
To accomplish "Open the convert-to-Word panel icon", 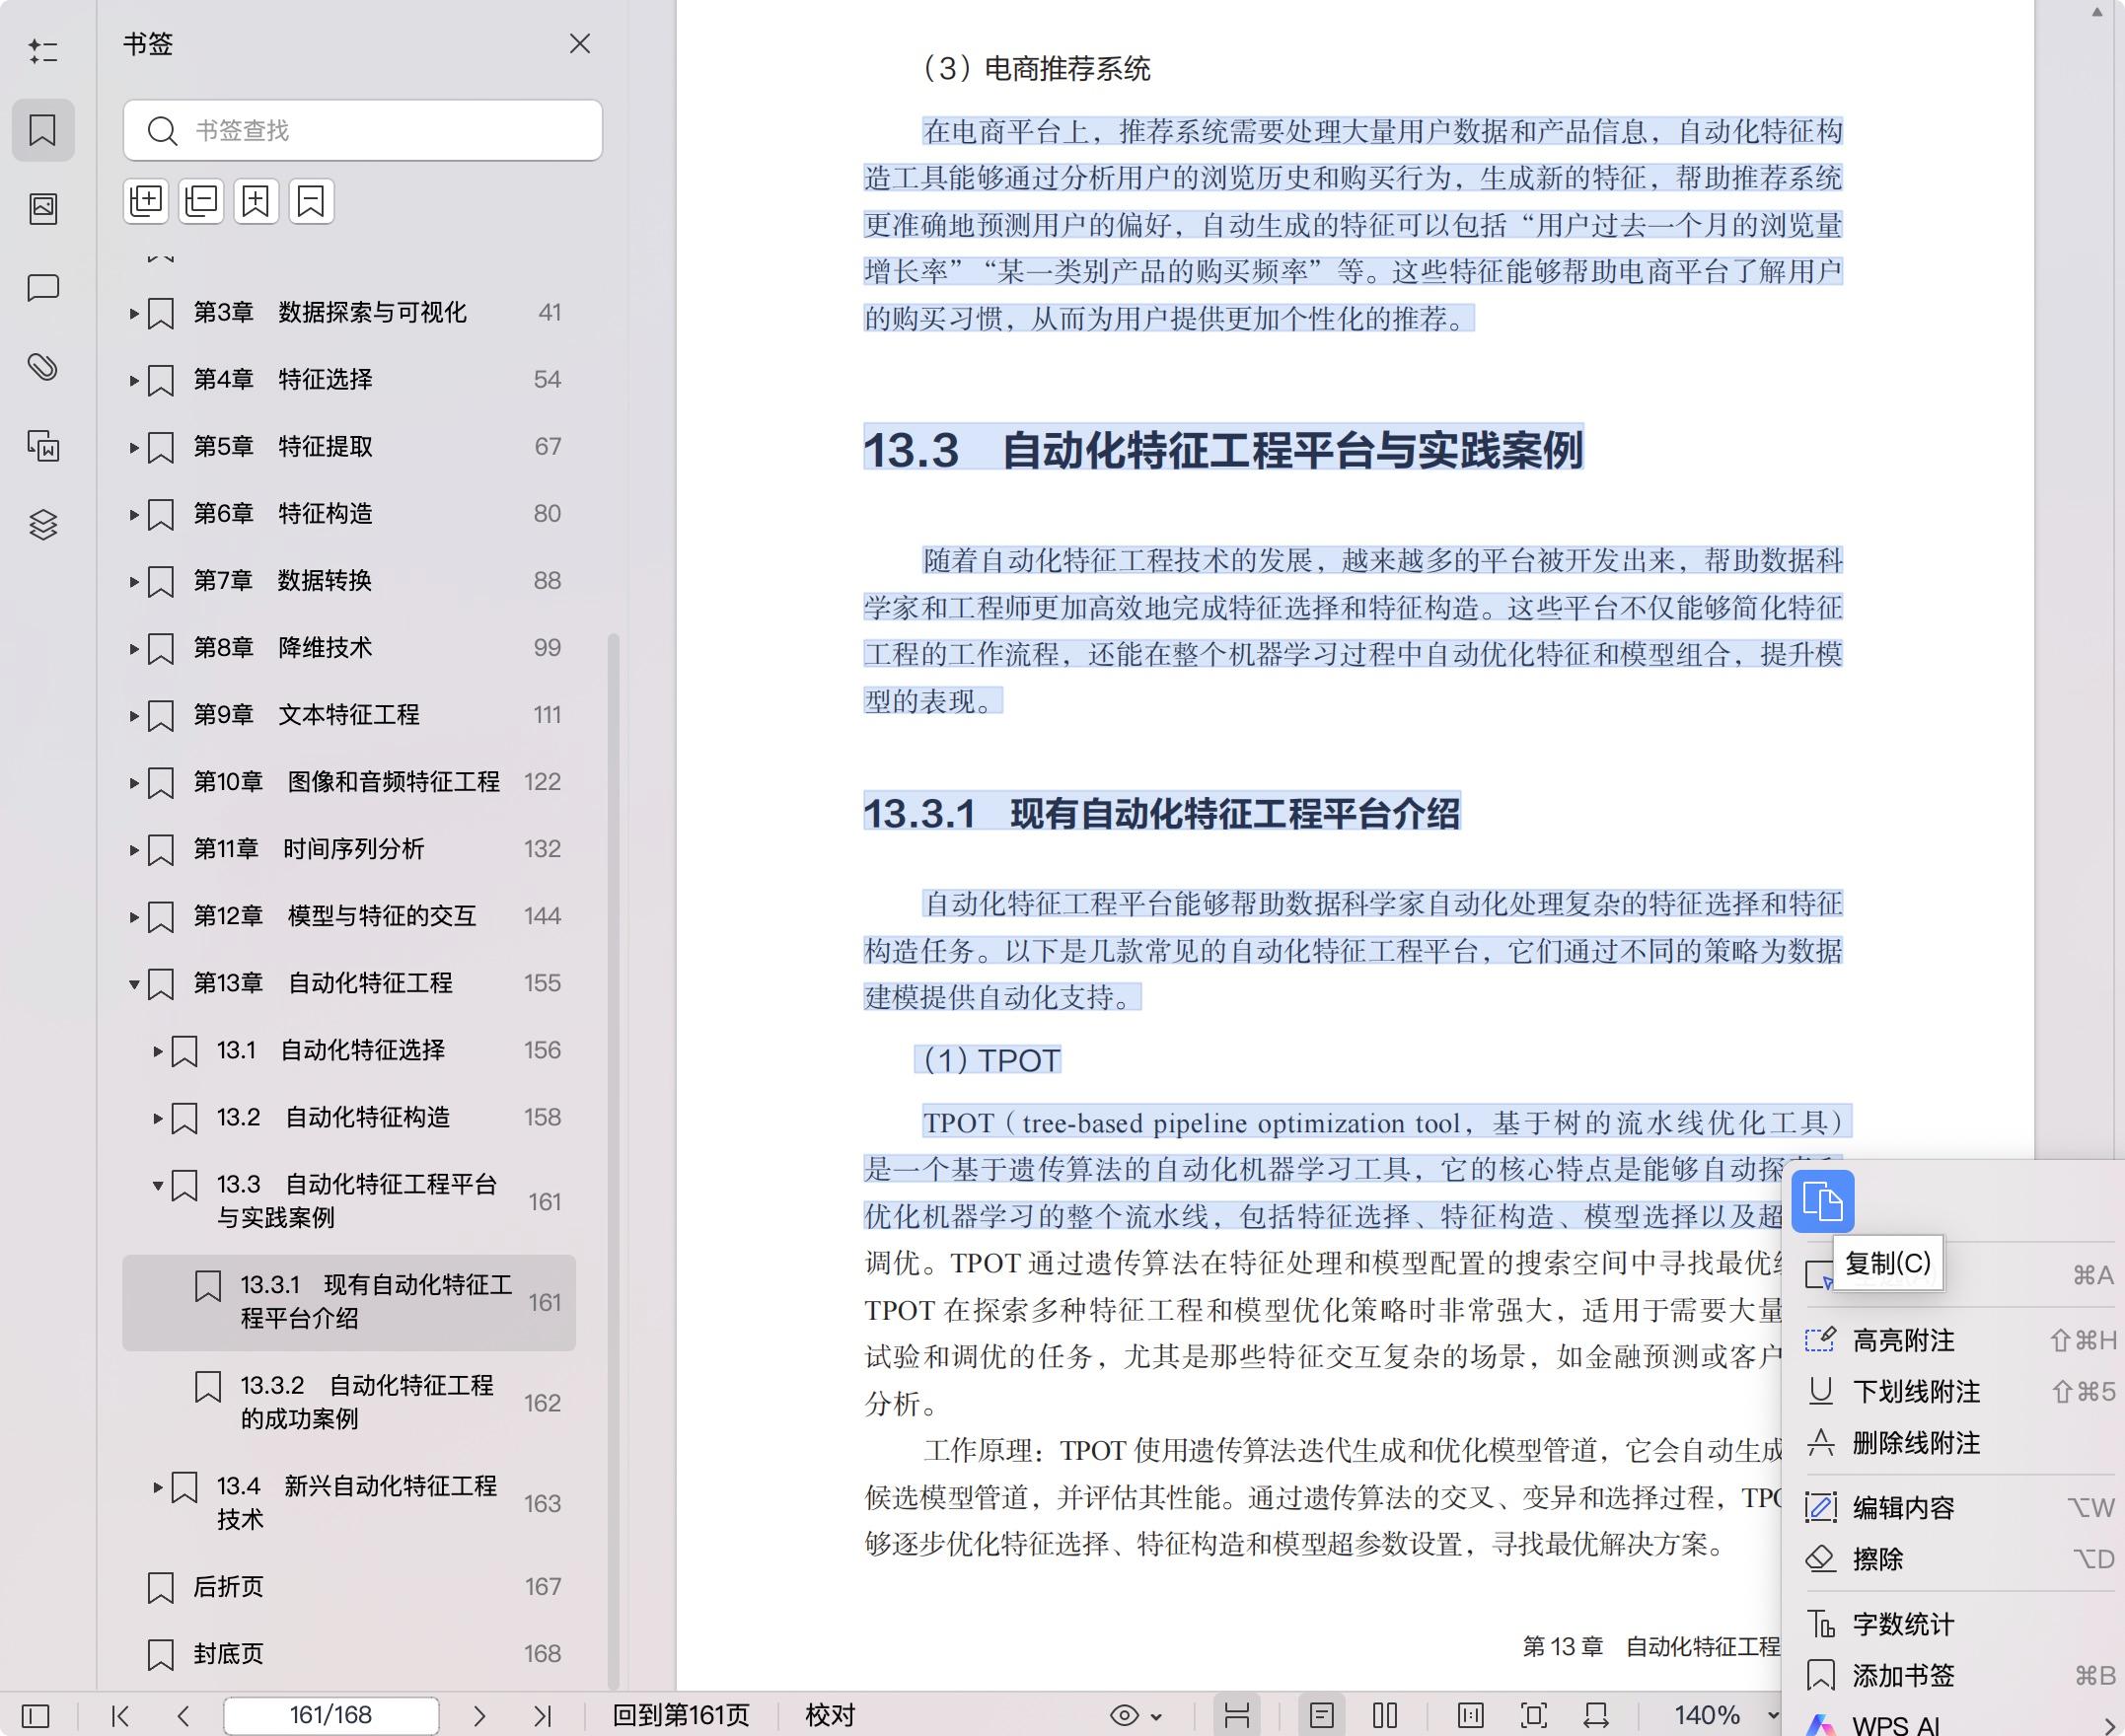I will [43, 446].
